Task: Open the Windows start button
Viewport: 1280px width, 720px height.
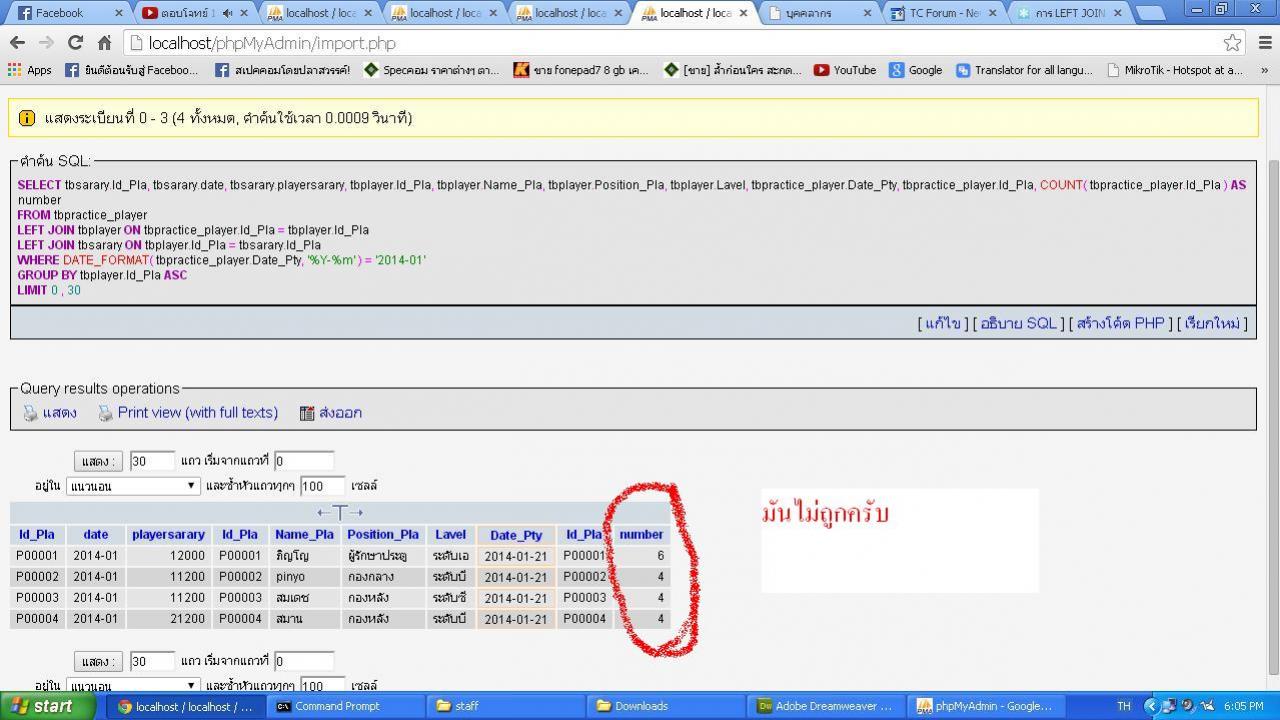Action: tap(48, 706)
